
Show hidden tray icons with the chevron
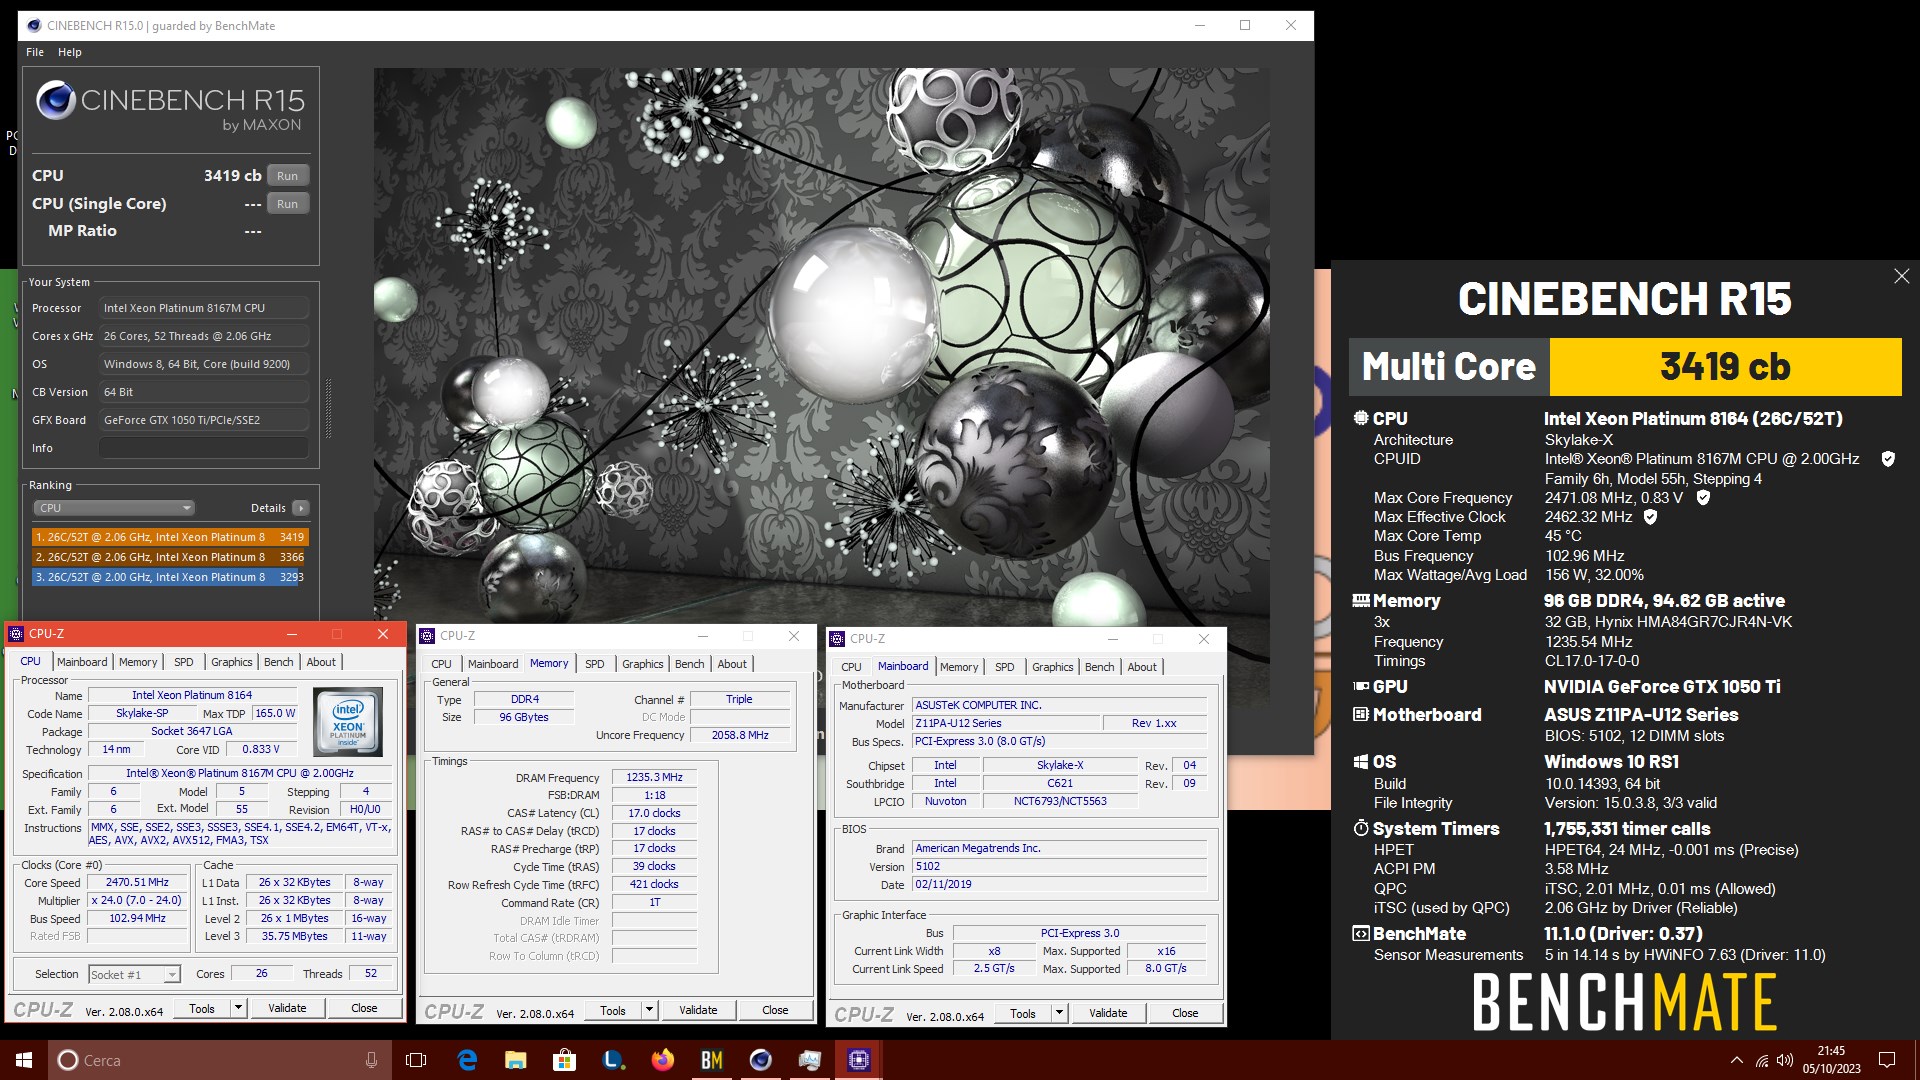click(x=1737, y=1060)
